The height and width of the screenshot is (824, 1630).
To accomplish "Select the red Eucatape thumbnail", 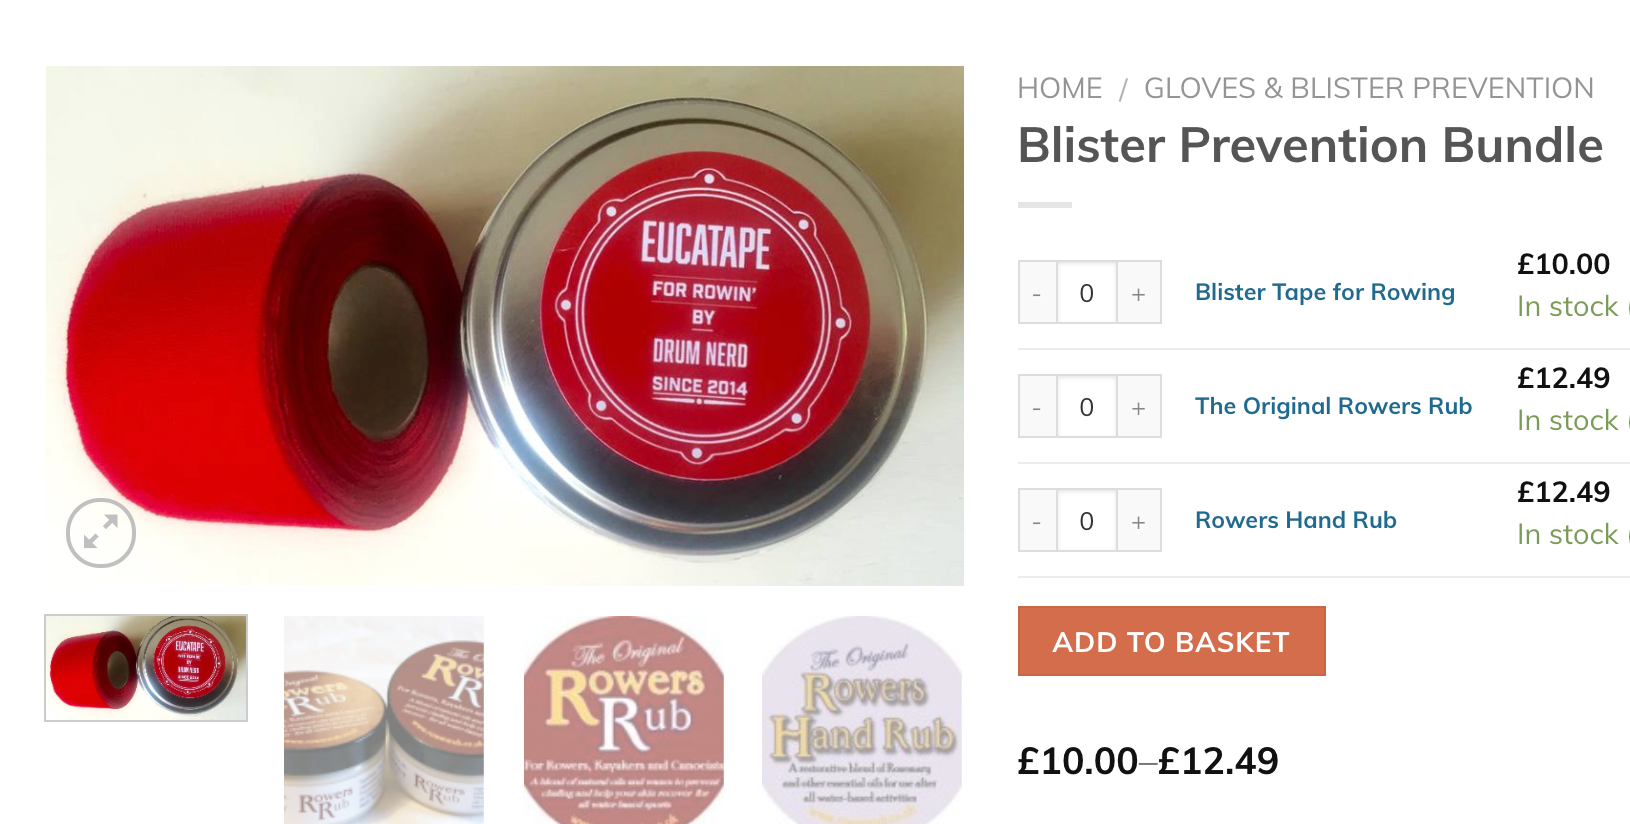I will click(146, 668).
